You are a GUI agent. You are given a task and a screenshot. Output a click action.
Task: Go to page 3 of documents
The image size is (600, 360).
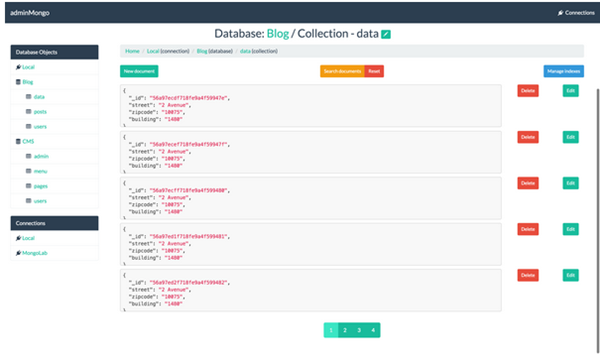(x=359, y=330)
